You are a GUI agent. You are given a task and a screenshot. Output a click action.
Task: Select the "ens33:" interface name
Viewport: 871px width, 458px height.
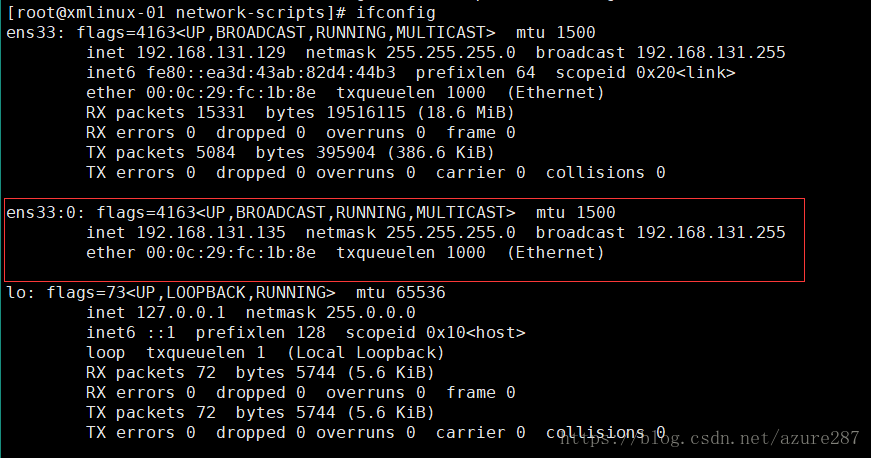click(x=36, y=32)
